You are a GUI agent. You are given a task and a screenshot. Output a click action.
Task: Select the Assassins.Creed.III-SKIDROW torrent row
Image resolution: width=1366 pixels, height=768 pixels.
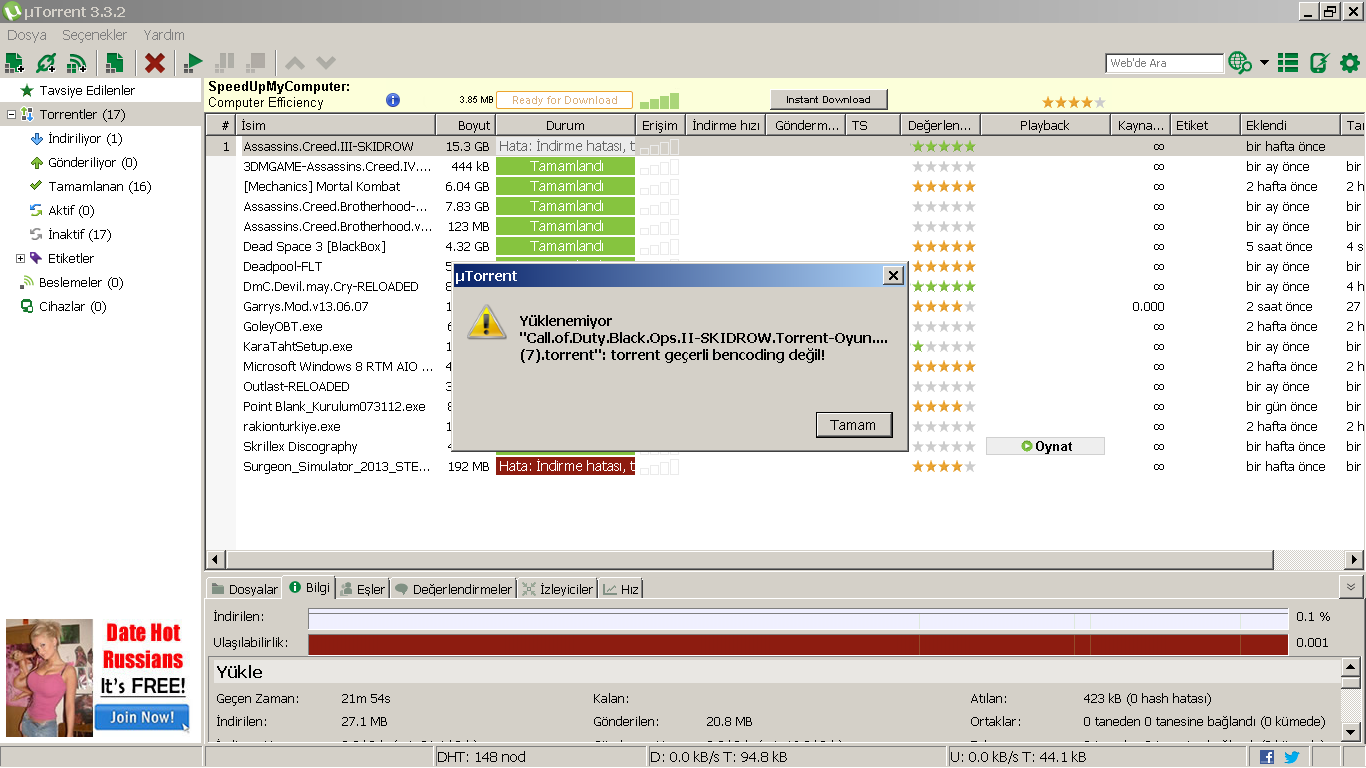785,147
